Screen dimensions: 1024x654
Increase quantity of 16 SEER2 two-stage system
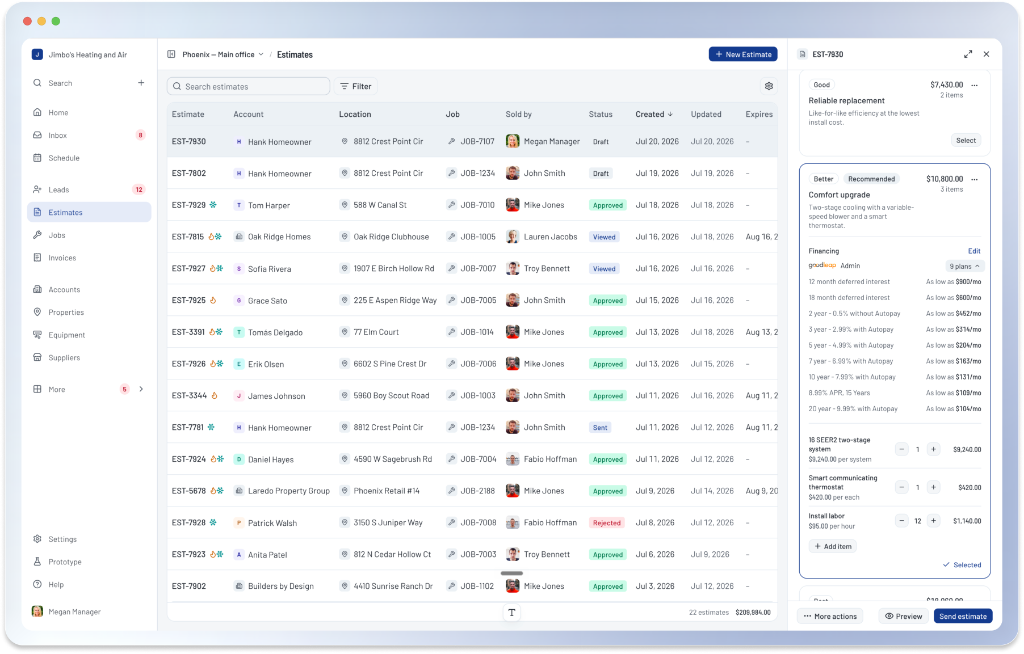point(933,450)
